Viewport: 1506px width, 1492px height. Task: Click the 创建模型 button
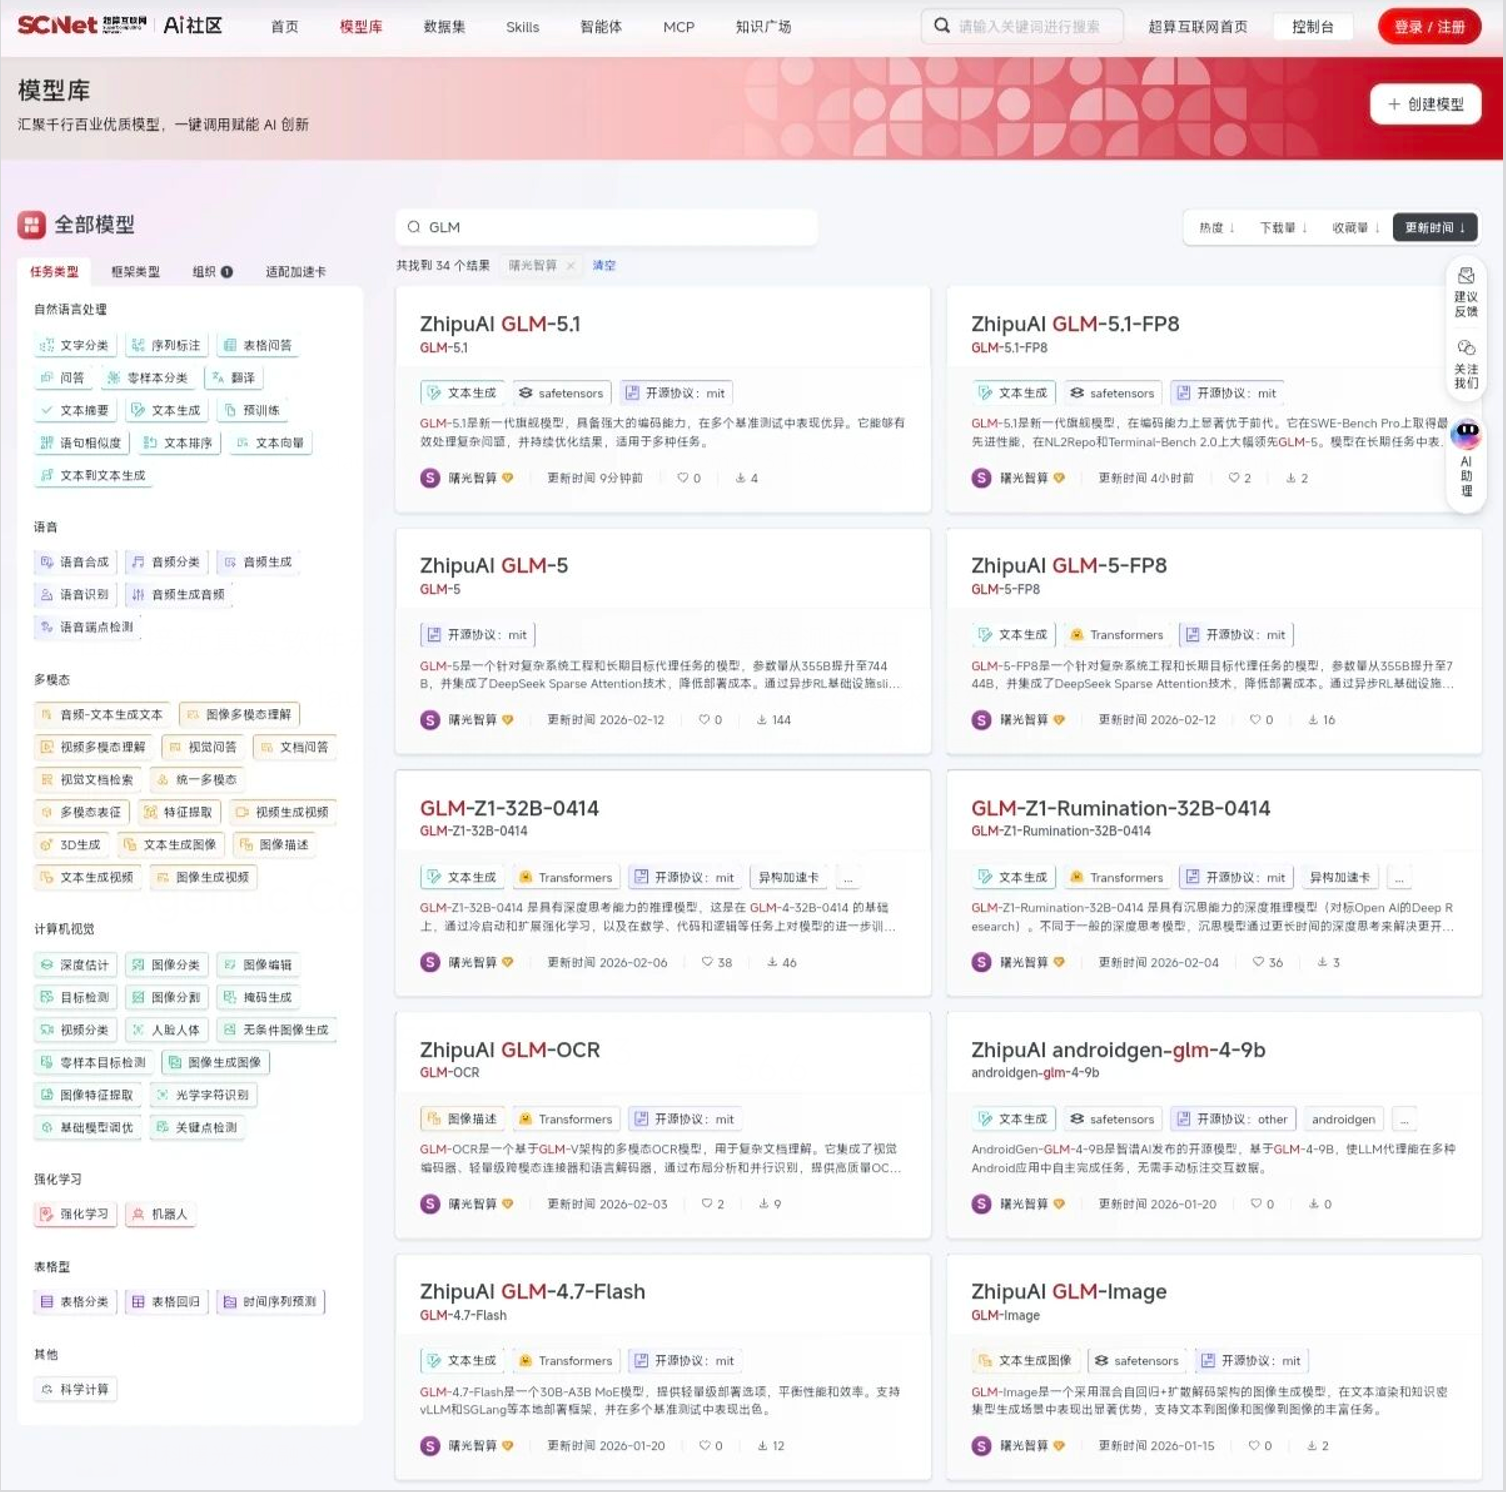(x=1425, y=104)
